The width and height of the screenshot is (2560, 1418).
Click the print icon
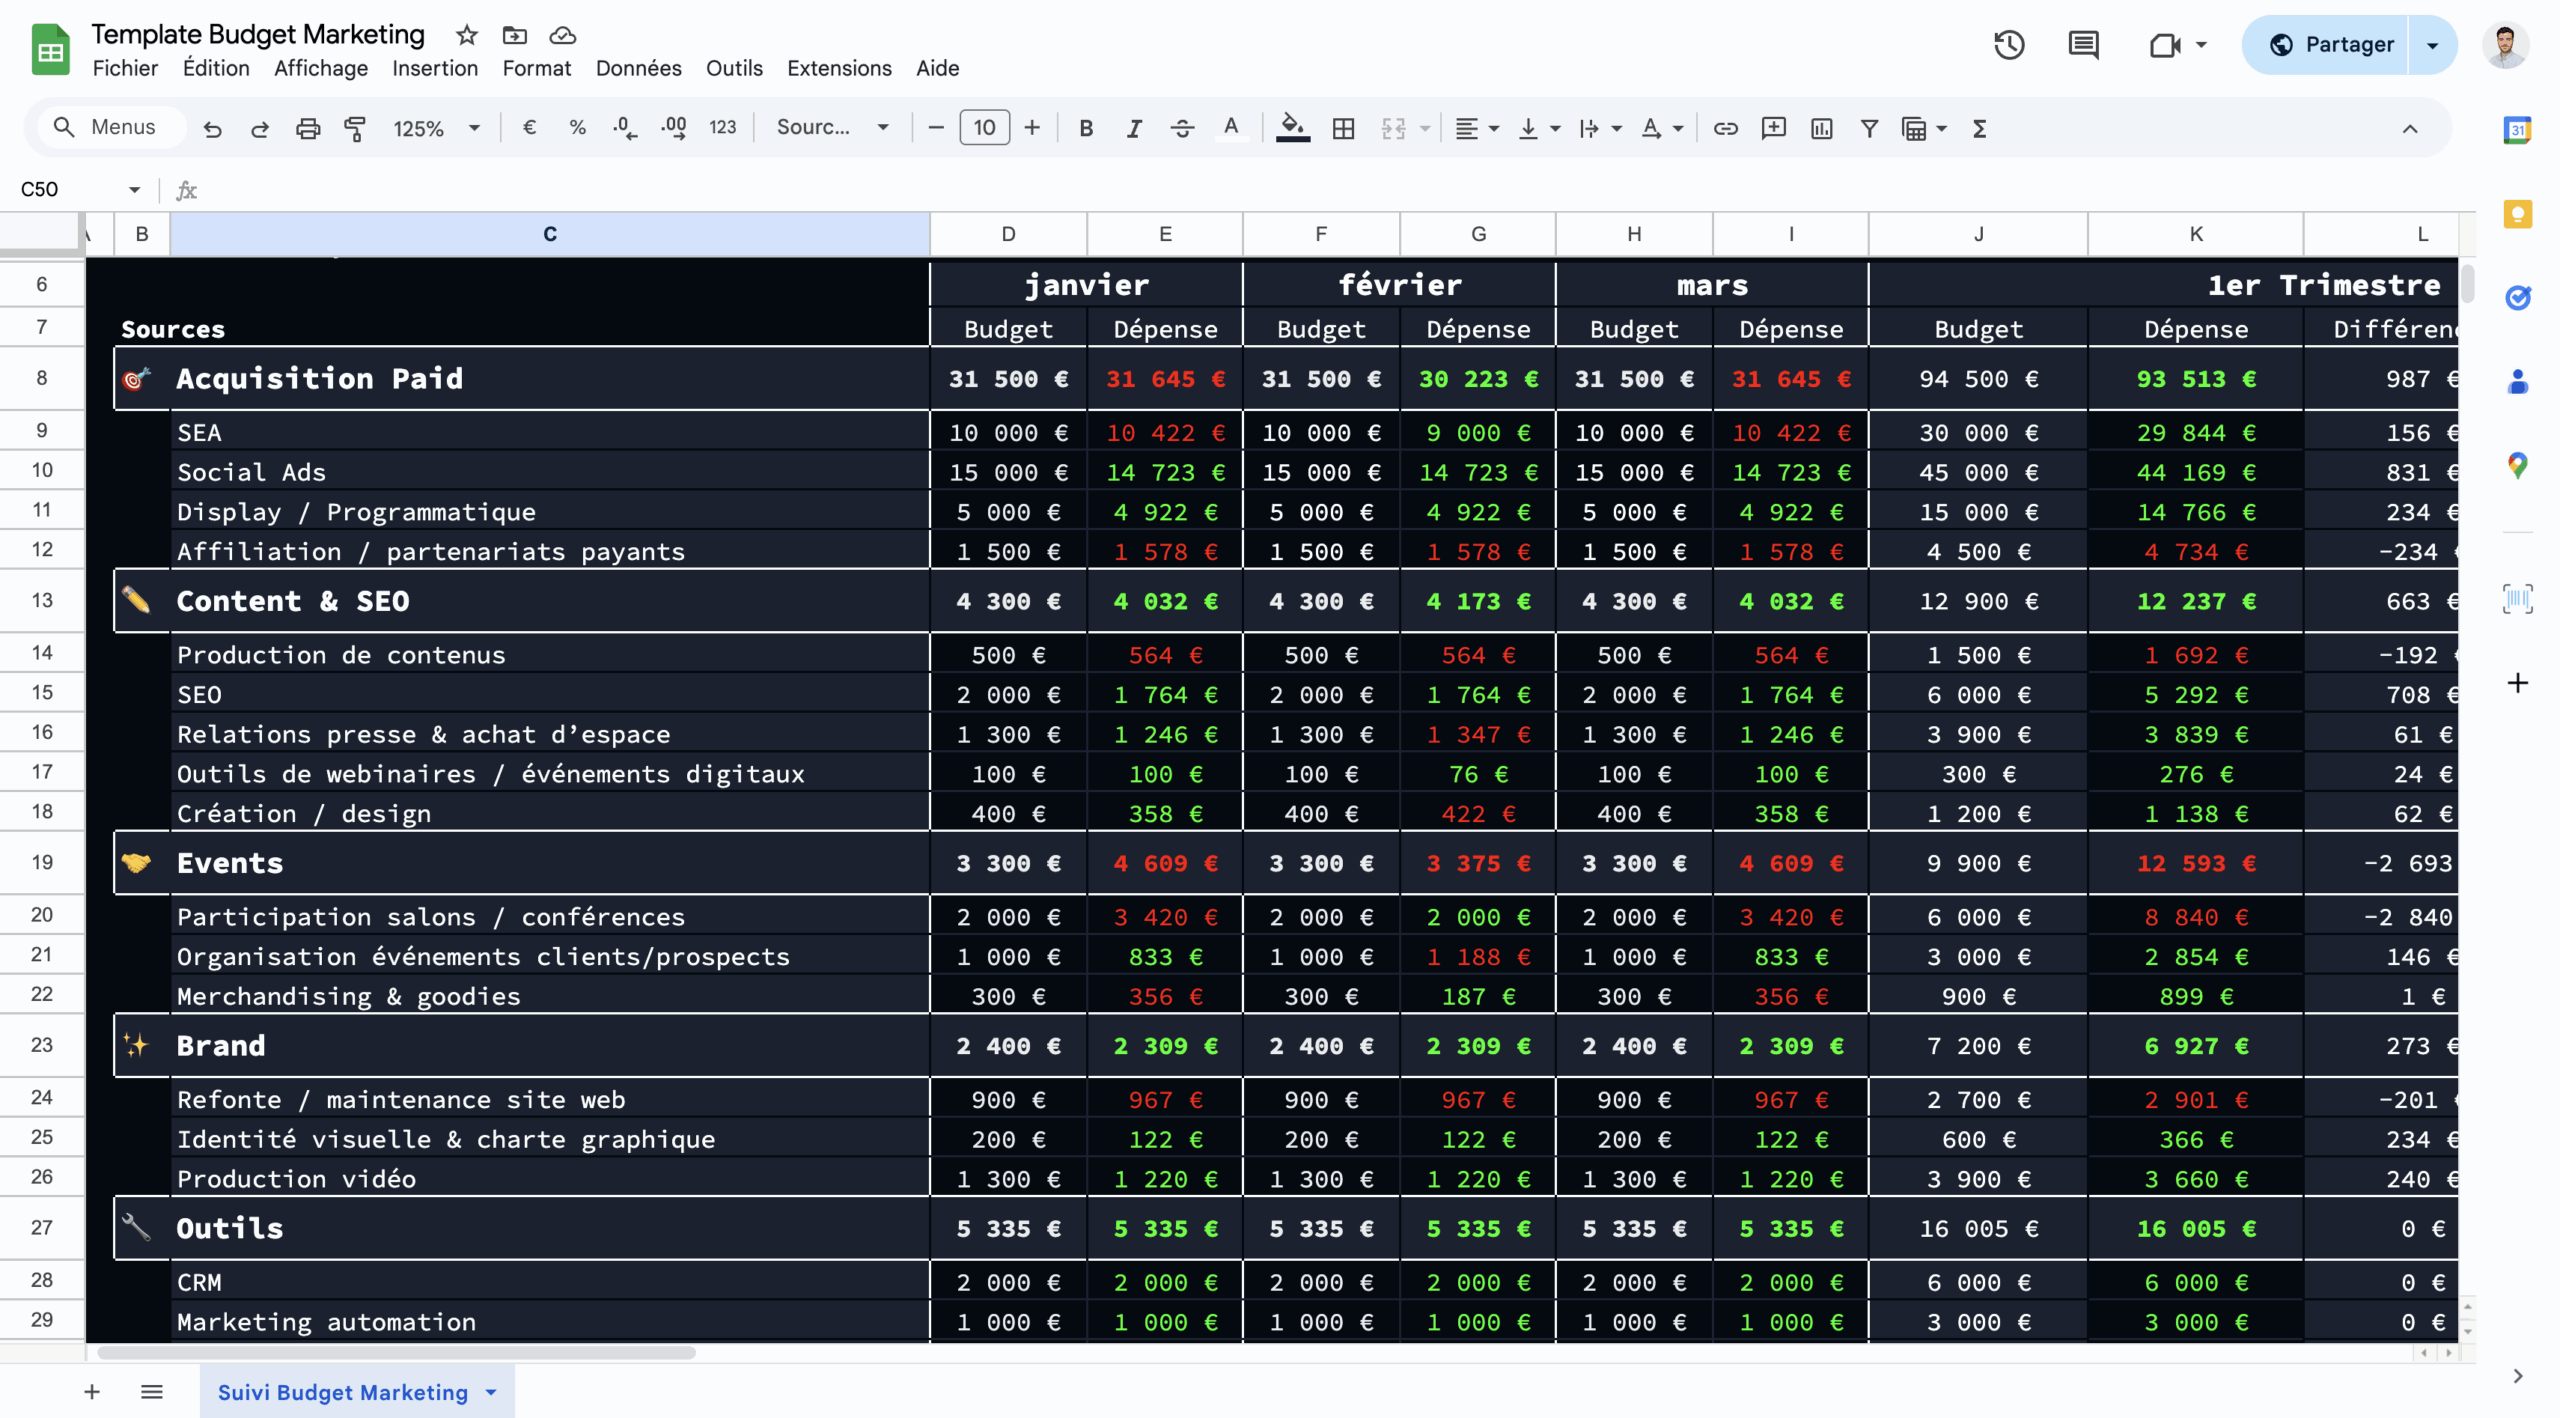(x=308, y=128)
